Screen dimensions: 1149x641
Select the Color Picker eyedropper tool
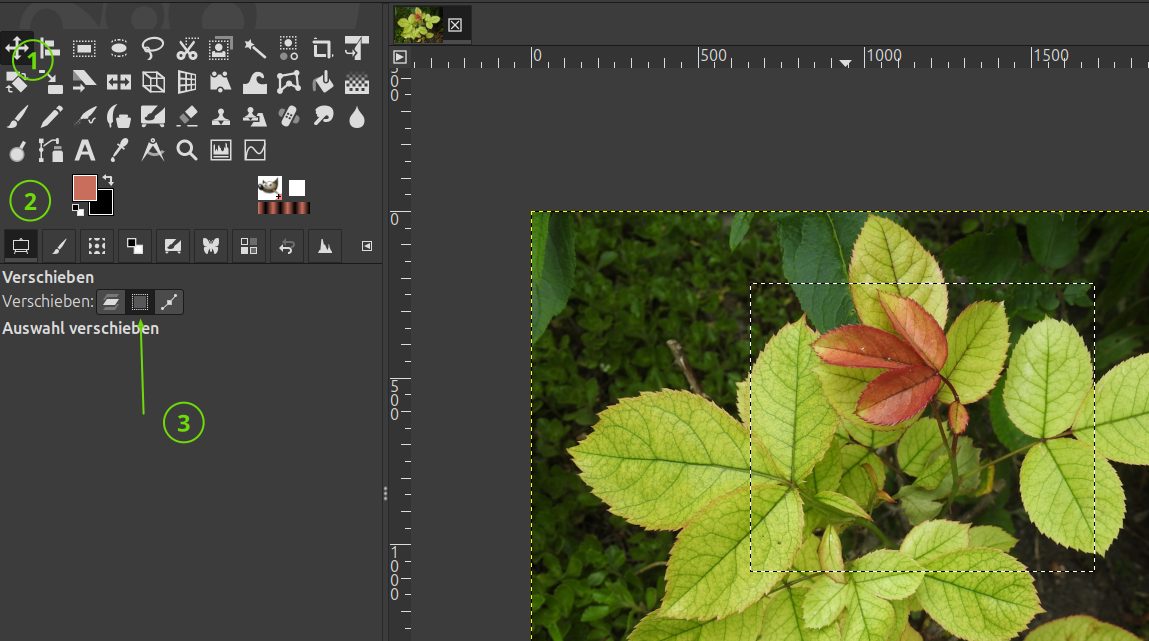(x=119, y=151)
